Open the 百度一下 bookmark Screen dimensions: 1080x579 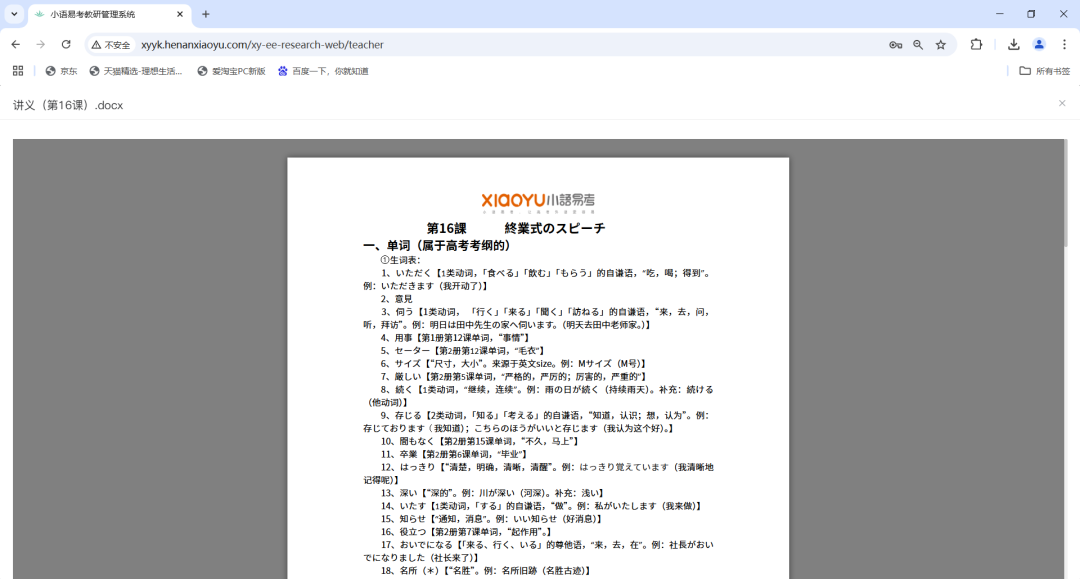point(323,71)
